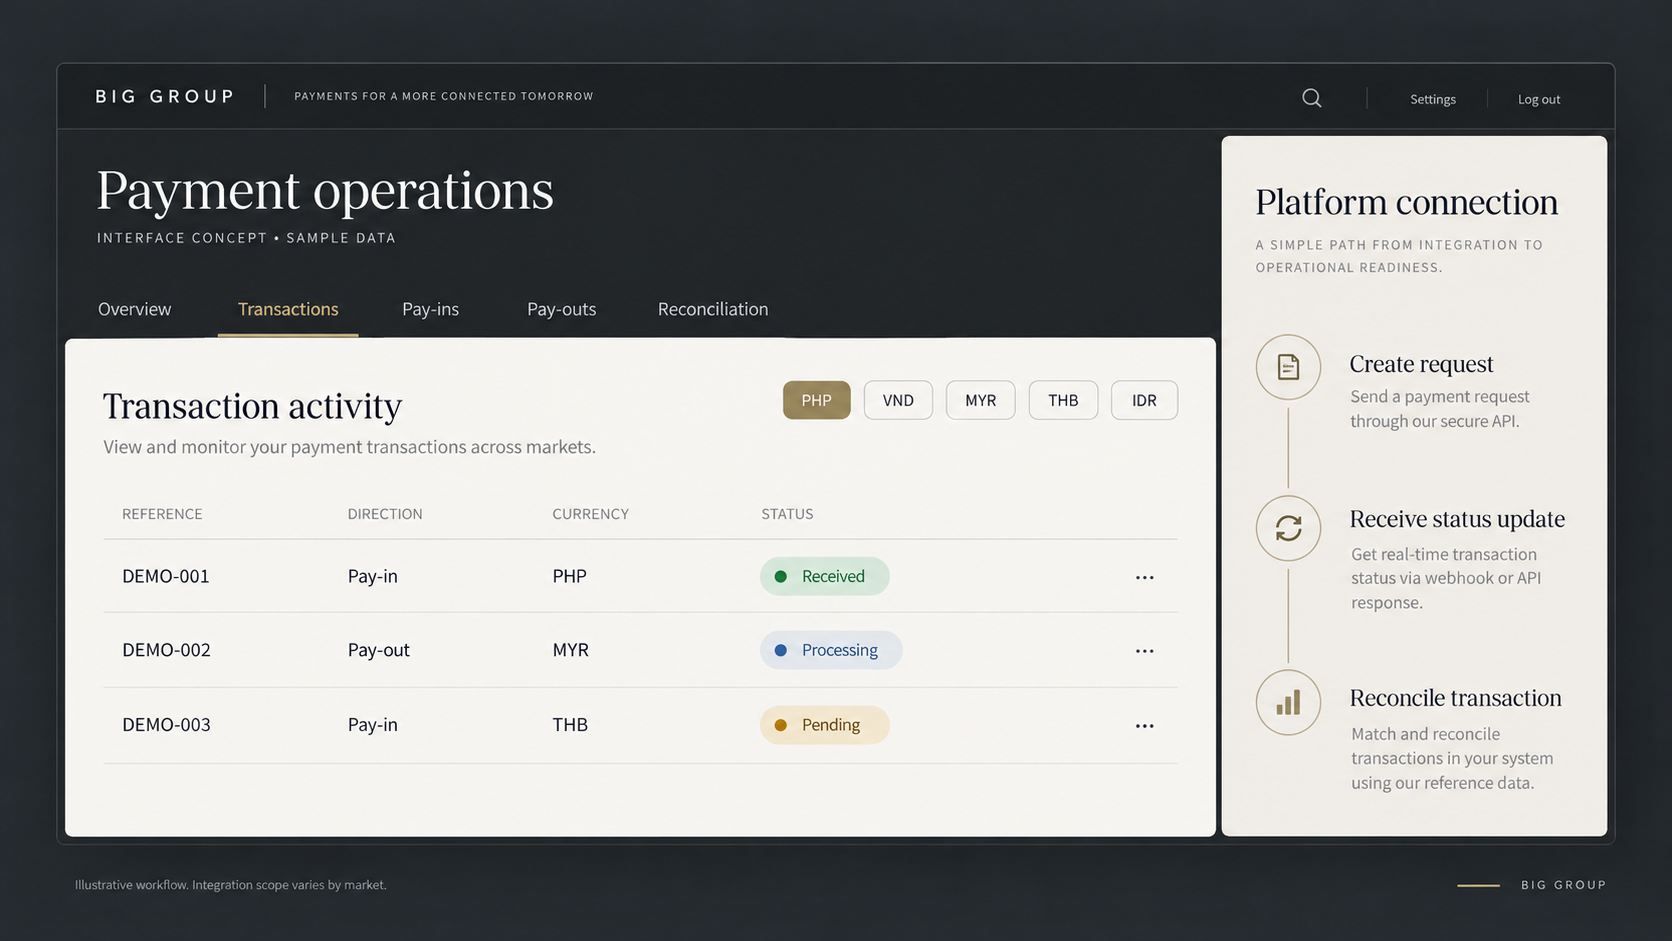Select the THB currency filter

point(1063,400)
